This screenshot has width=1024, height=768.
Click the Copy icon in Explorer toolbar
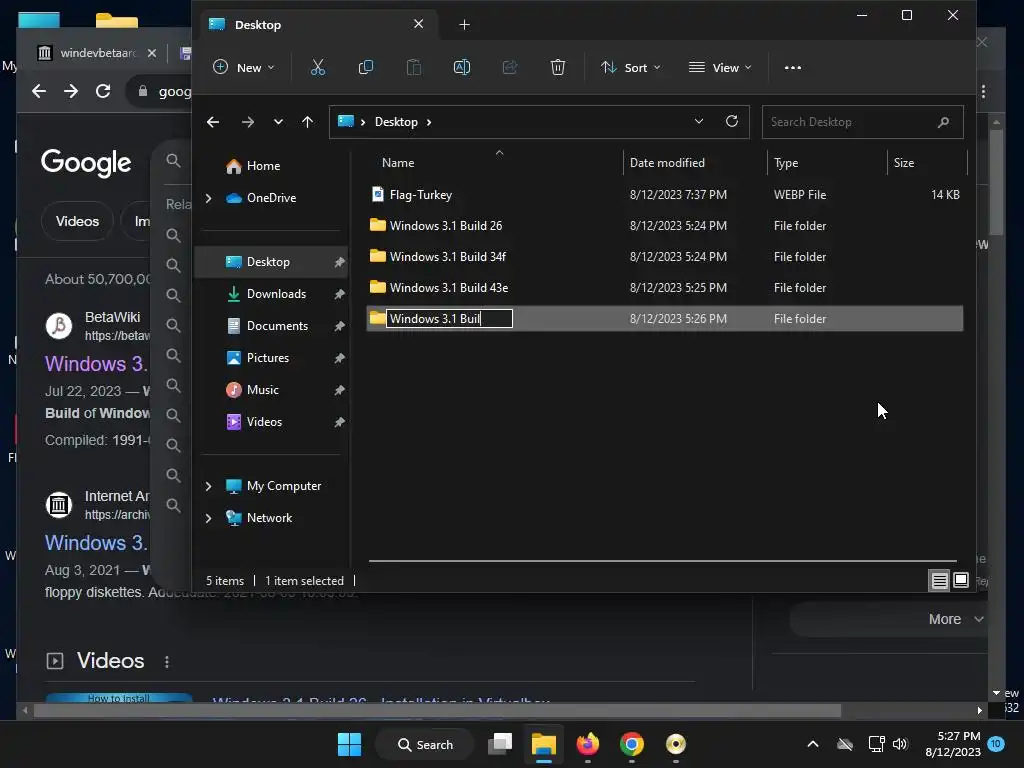tap(366, 67)
